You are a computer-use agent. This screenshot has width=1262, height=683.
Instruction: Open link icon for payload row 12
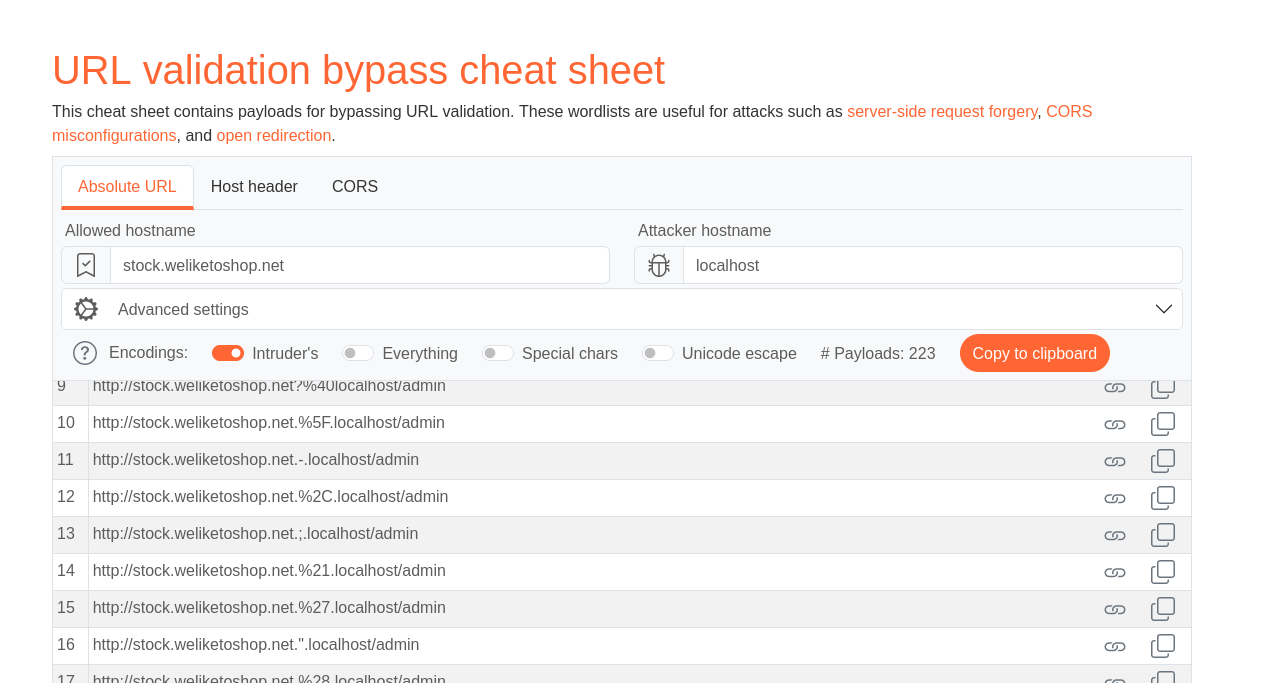point(1114,498)
